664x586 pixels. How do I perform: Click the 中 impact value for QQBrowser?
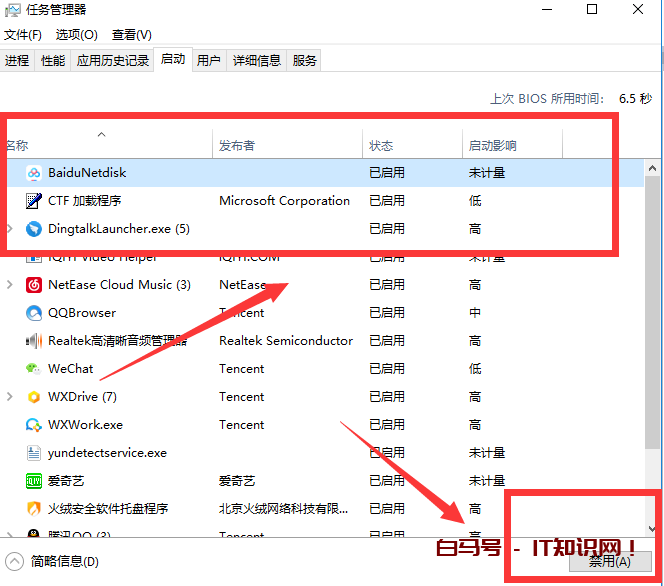click(x=475, y=312)
